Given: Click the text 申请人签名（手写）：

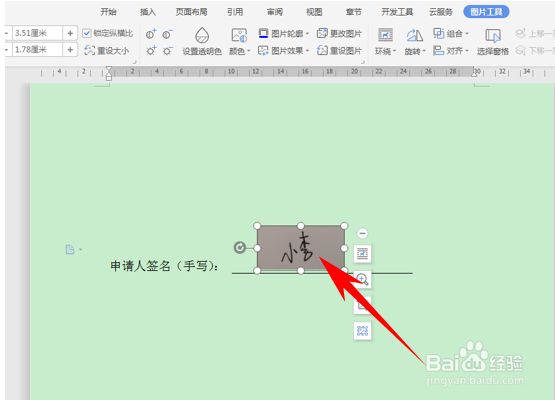Looking at the screenshot, I should 165,266.
